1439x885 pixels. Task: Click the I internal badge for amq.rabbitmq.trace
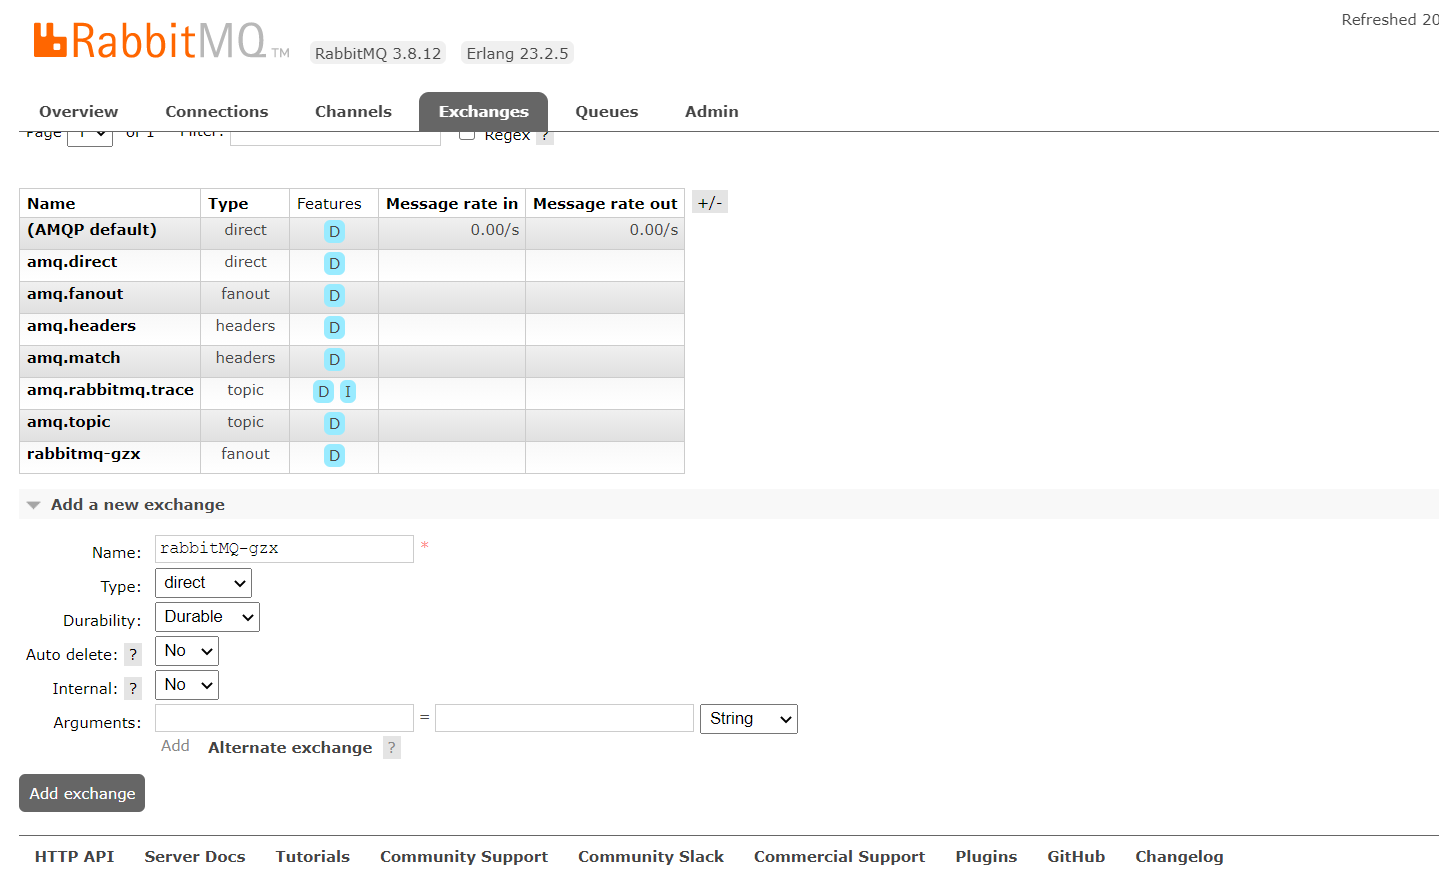[x=348, y=392]
